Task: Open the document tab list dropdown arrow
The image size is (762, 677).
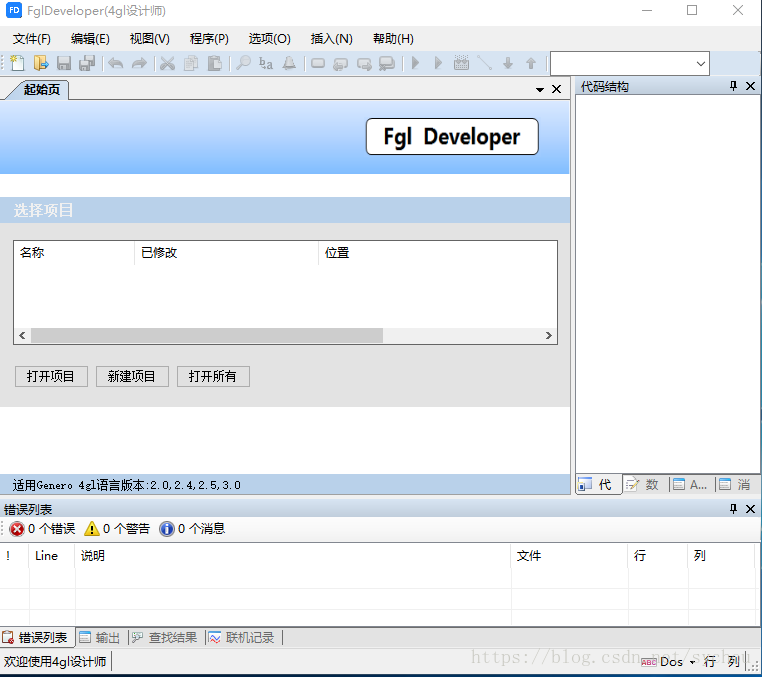Action: [x=539, y=89]
